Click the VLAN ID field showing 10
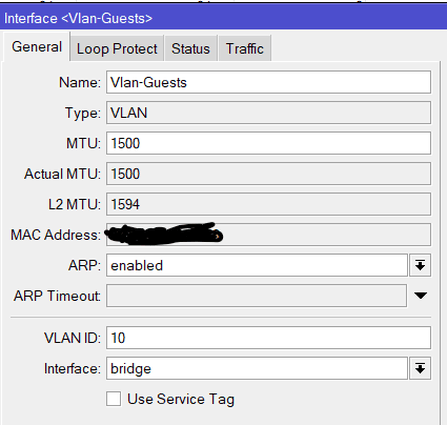 click(268, 338)
